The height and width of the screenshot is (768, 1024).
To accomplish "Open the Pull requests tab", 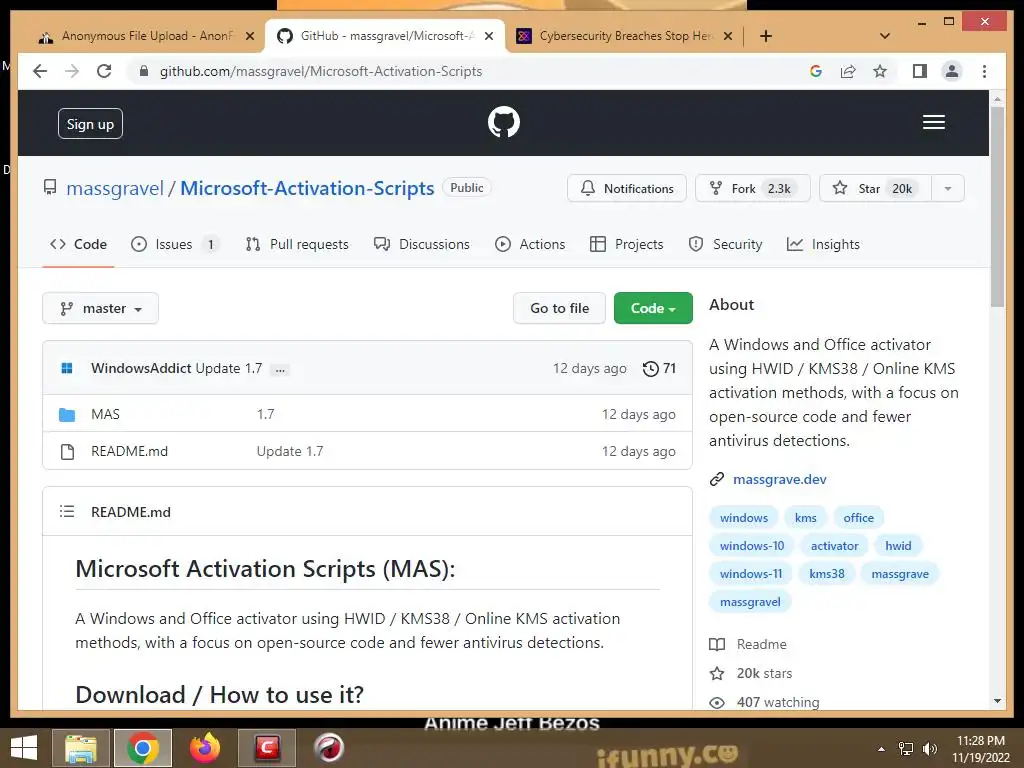I will [x=297, y=244].
